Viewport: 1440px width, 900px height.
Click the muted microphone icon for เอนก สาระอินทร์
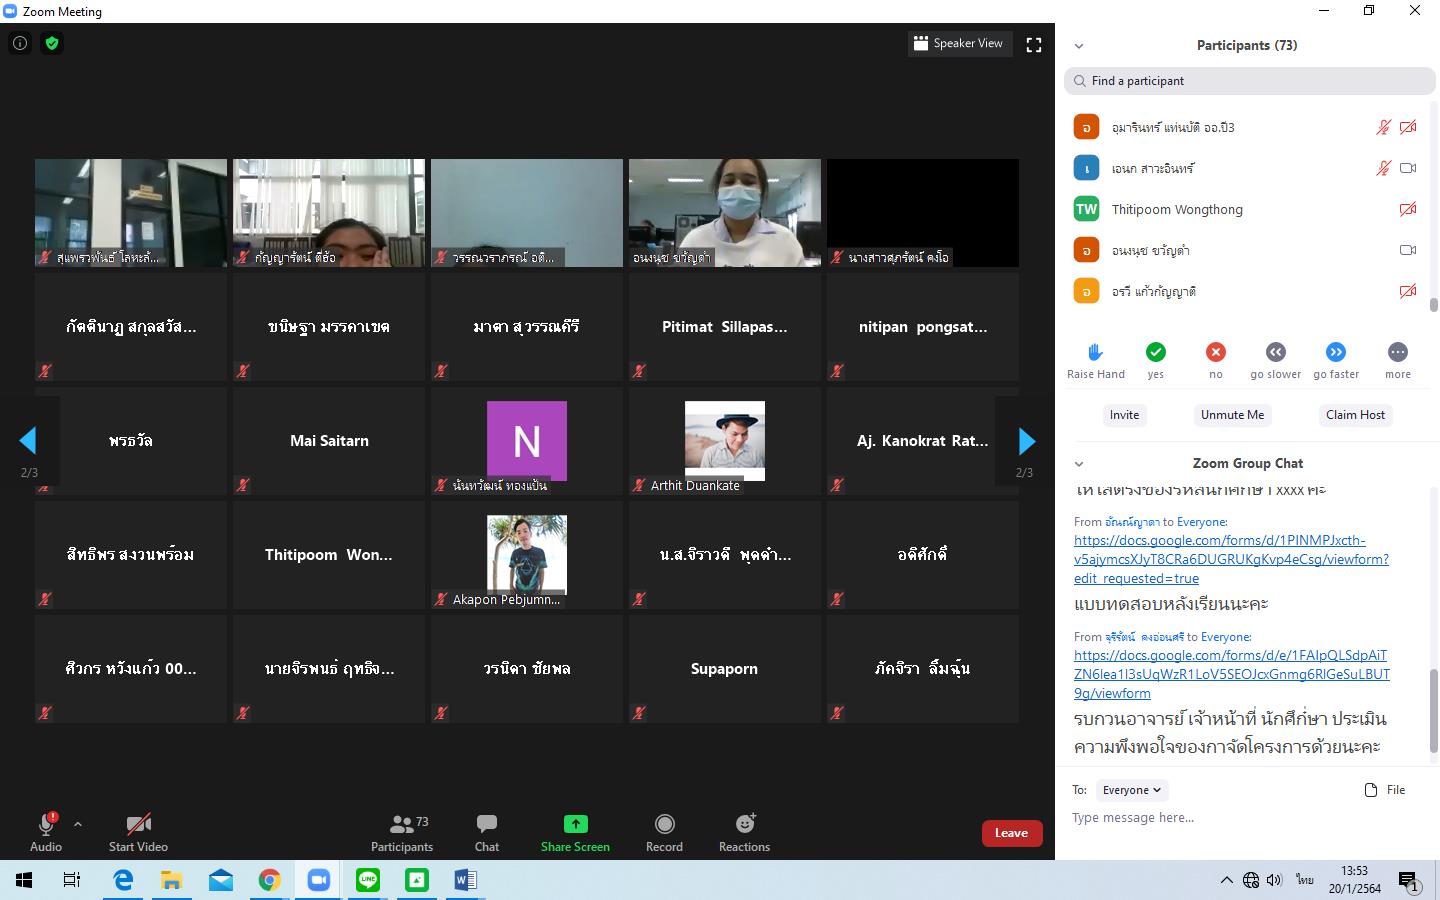(1383, 168)
